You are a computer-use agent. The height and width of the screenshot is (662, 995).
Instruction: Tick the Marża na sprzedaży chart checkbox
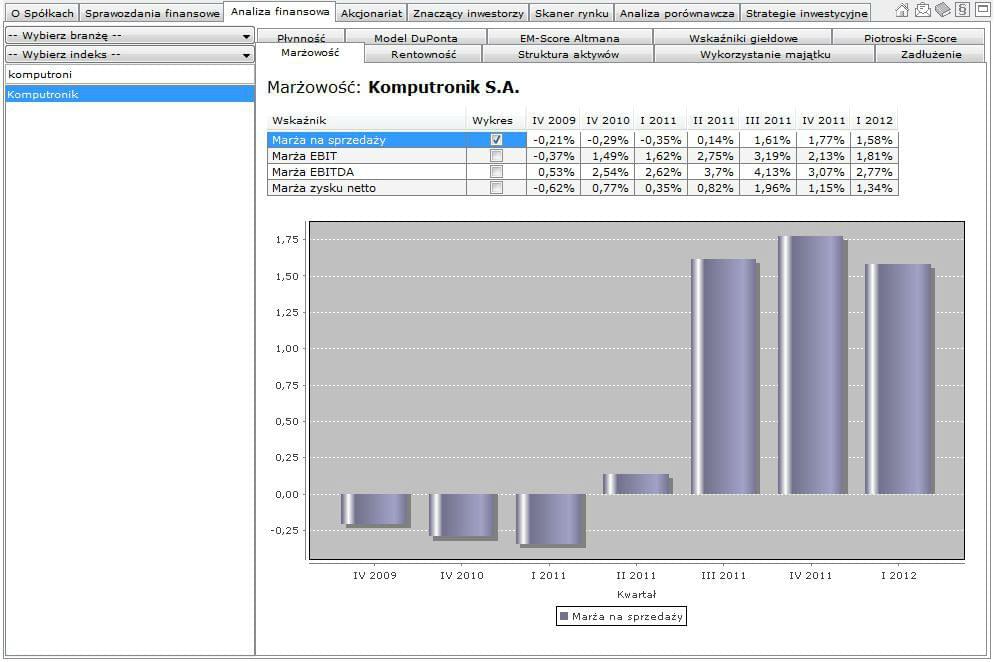click(x=496, y=140)
